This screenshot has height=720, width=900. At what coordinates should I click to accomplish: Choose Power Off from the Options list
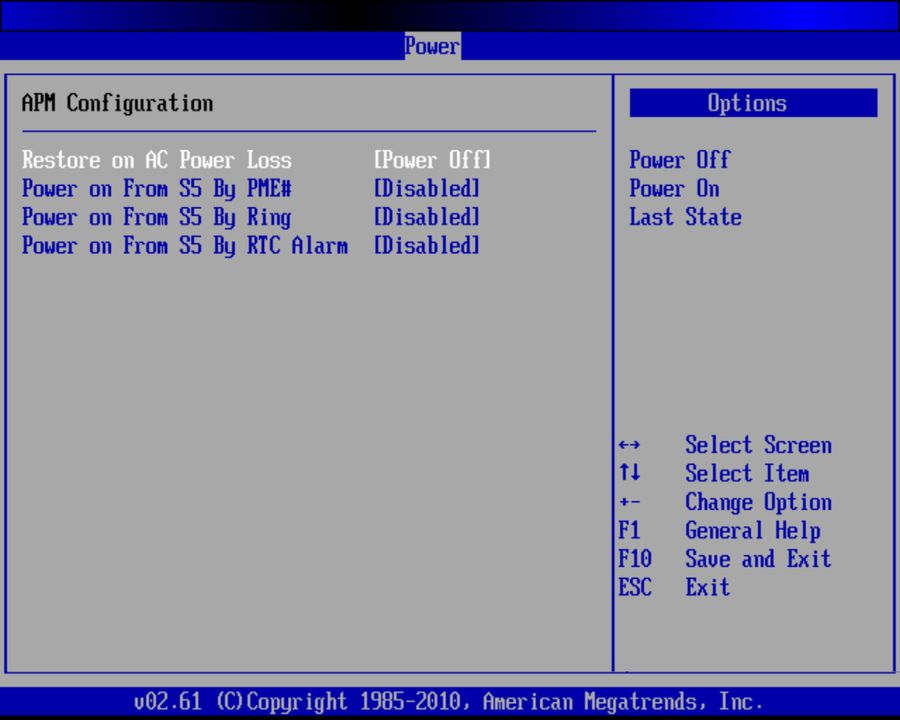click(x=679, y=160)
